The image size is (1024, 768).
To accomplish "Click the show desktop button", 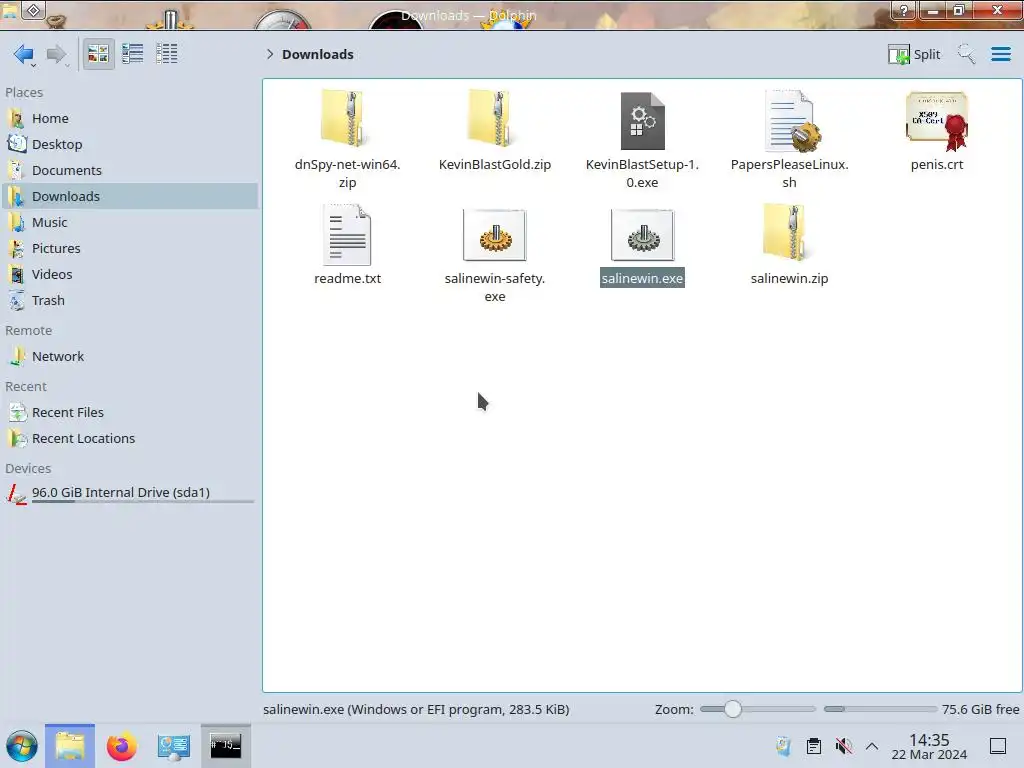I will 998,746.
